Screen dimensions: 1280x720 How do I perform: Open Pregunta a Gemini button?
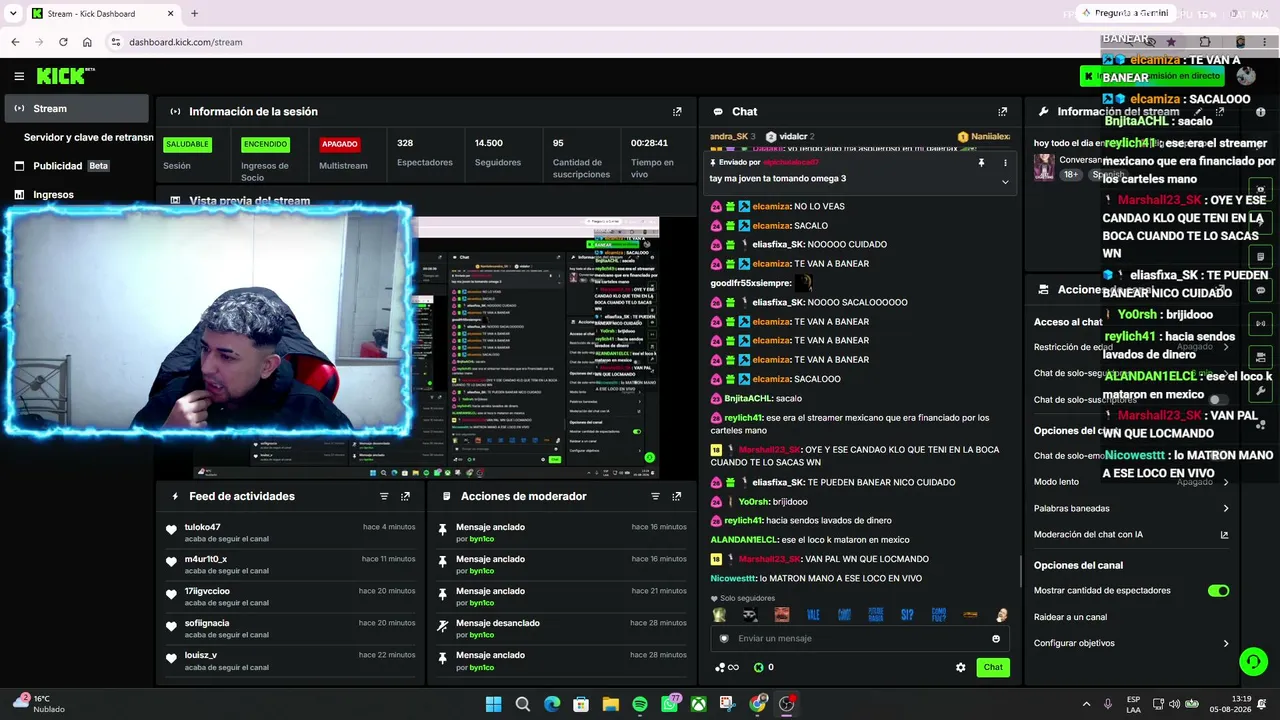pyautogui.click(x=1124, y=13)
